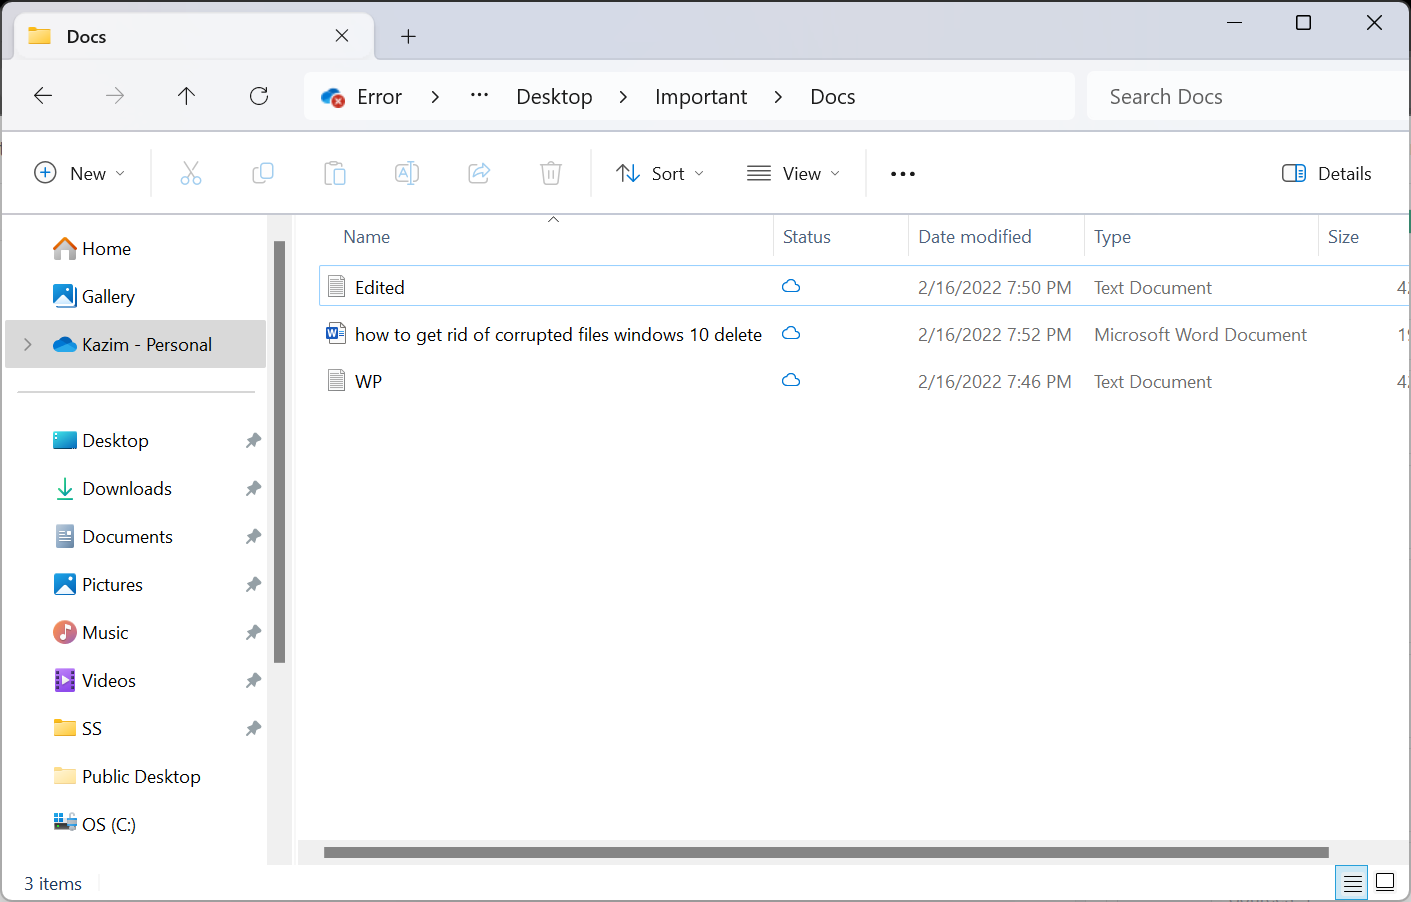Screen dimensions: 1411x902
Task: Open the View options dropdown
Action: (x=793, y=173)
